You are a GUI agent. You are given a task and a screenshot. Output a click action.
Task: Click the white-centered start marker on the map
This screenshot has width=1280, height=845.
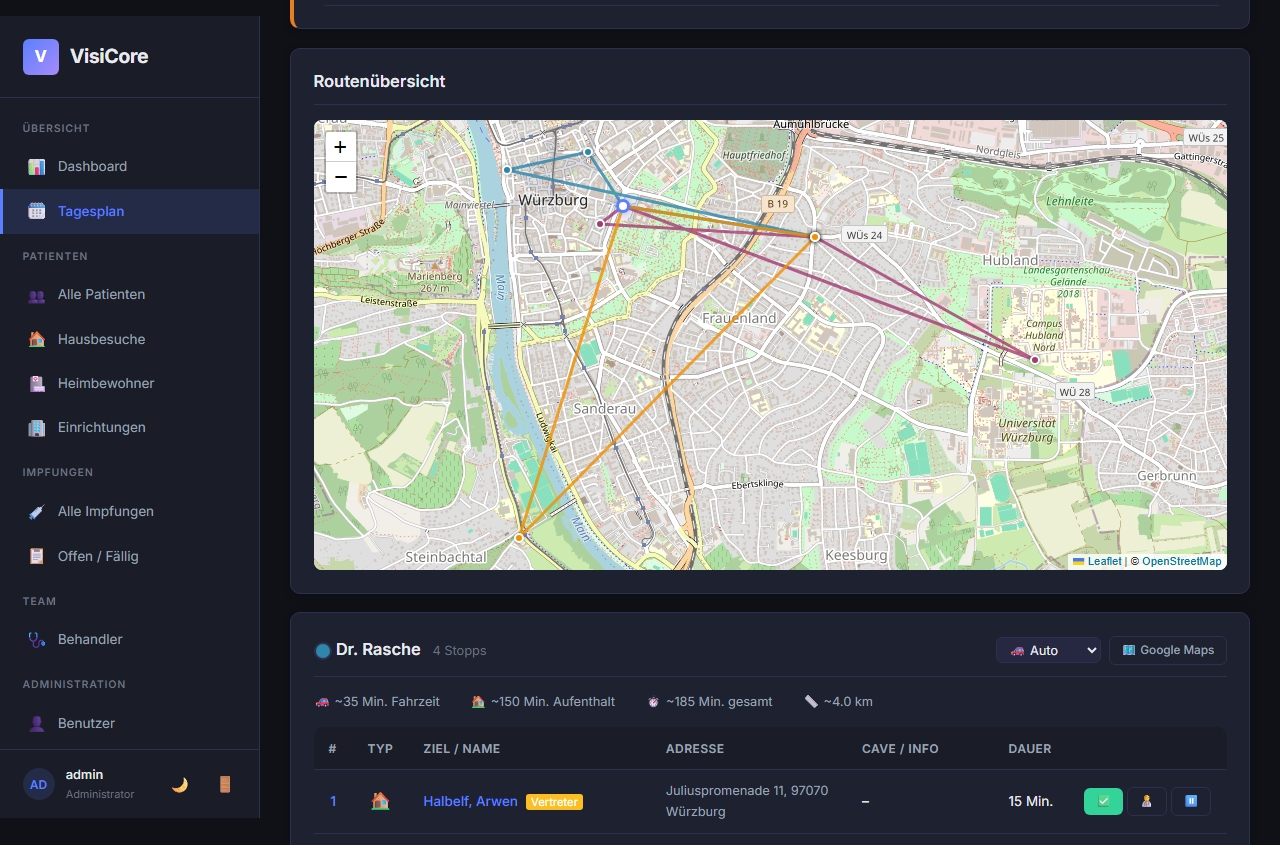tap(622, 206)
